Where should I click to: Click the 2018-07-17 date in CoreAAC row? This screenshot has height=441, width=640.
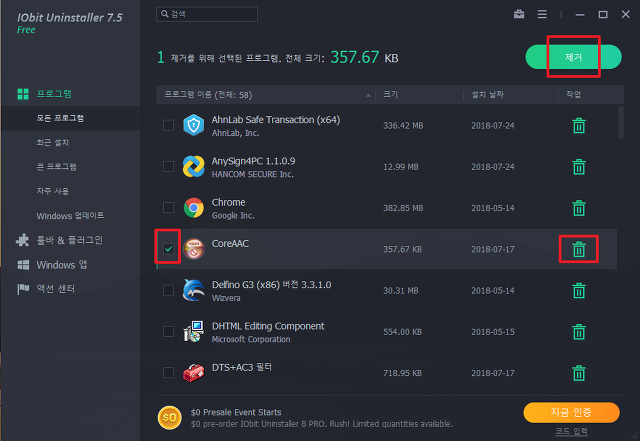(x=493, y=249)
